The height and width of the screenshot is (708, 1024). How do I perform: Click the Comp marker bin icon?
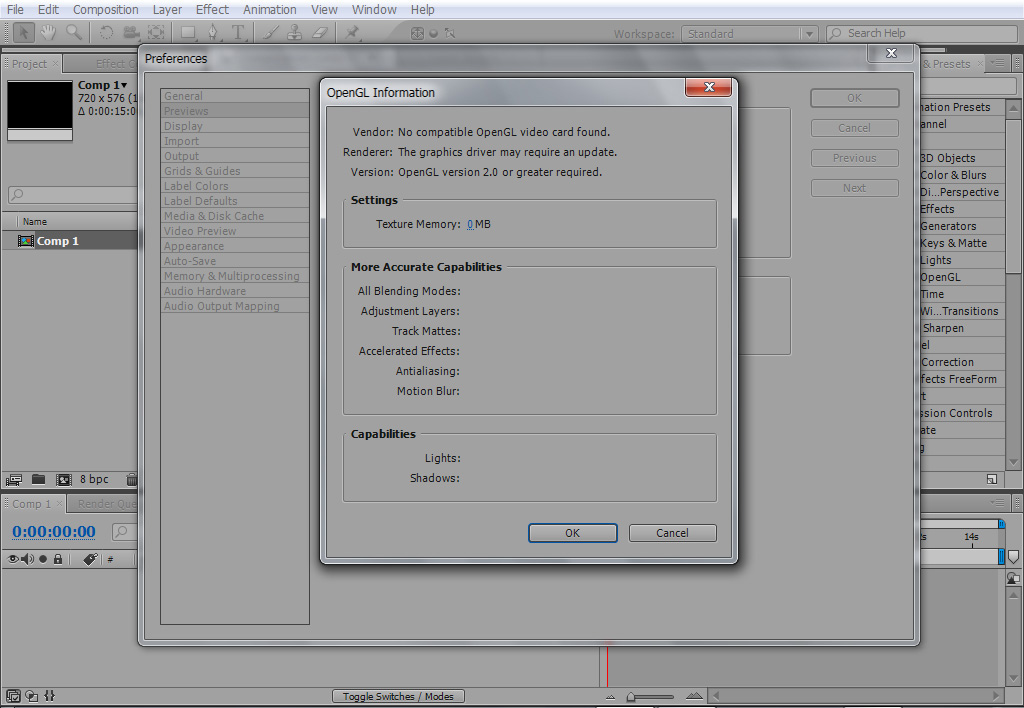click(1013, 557)
